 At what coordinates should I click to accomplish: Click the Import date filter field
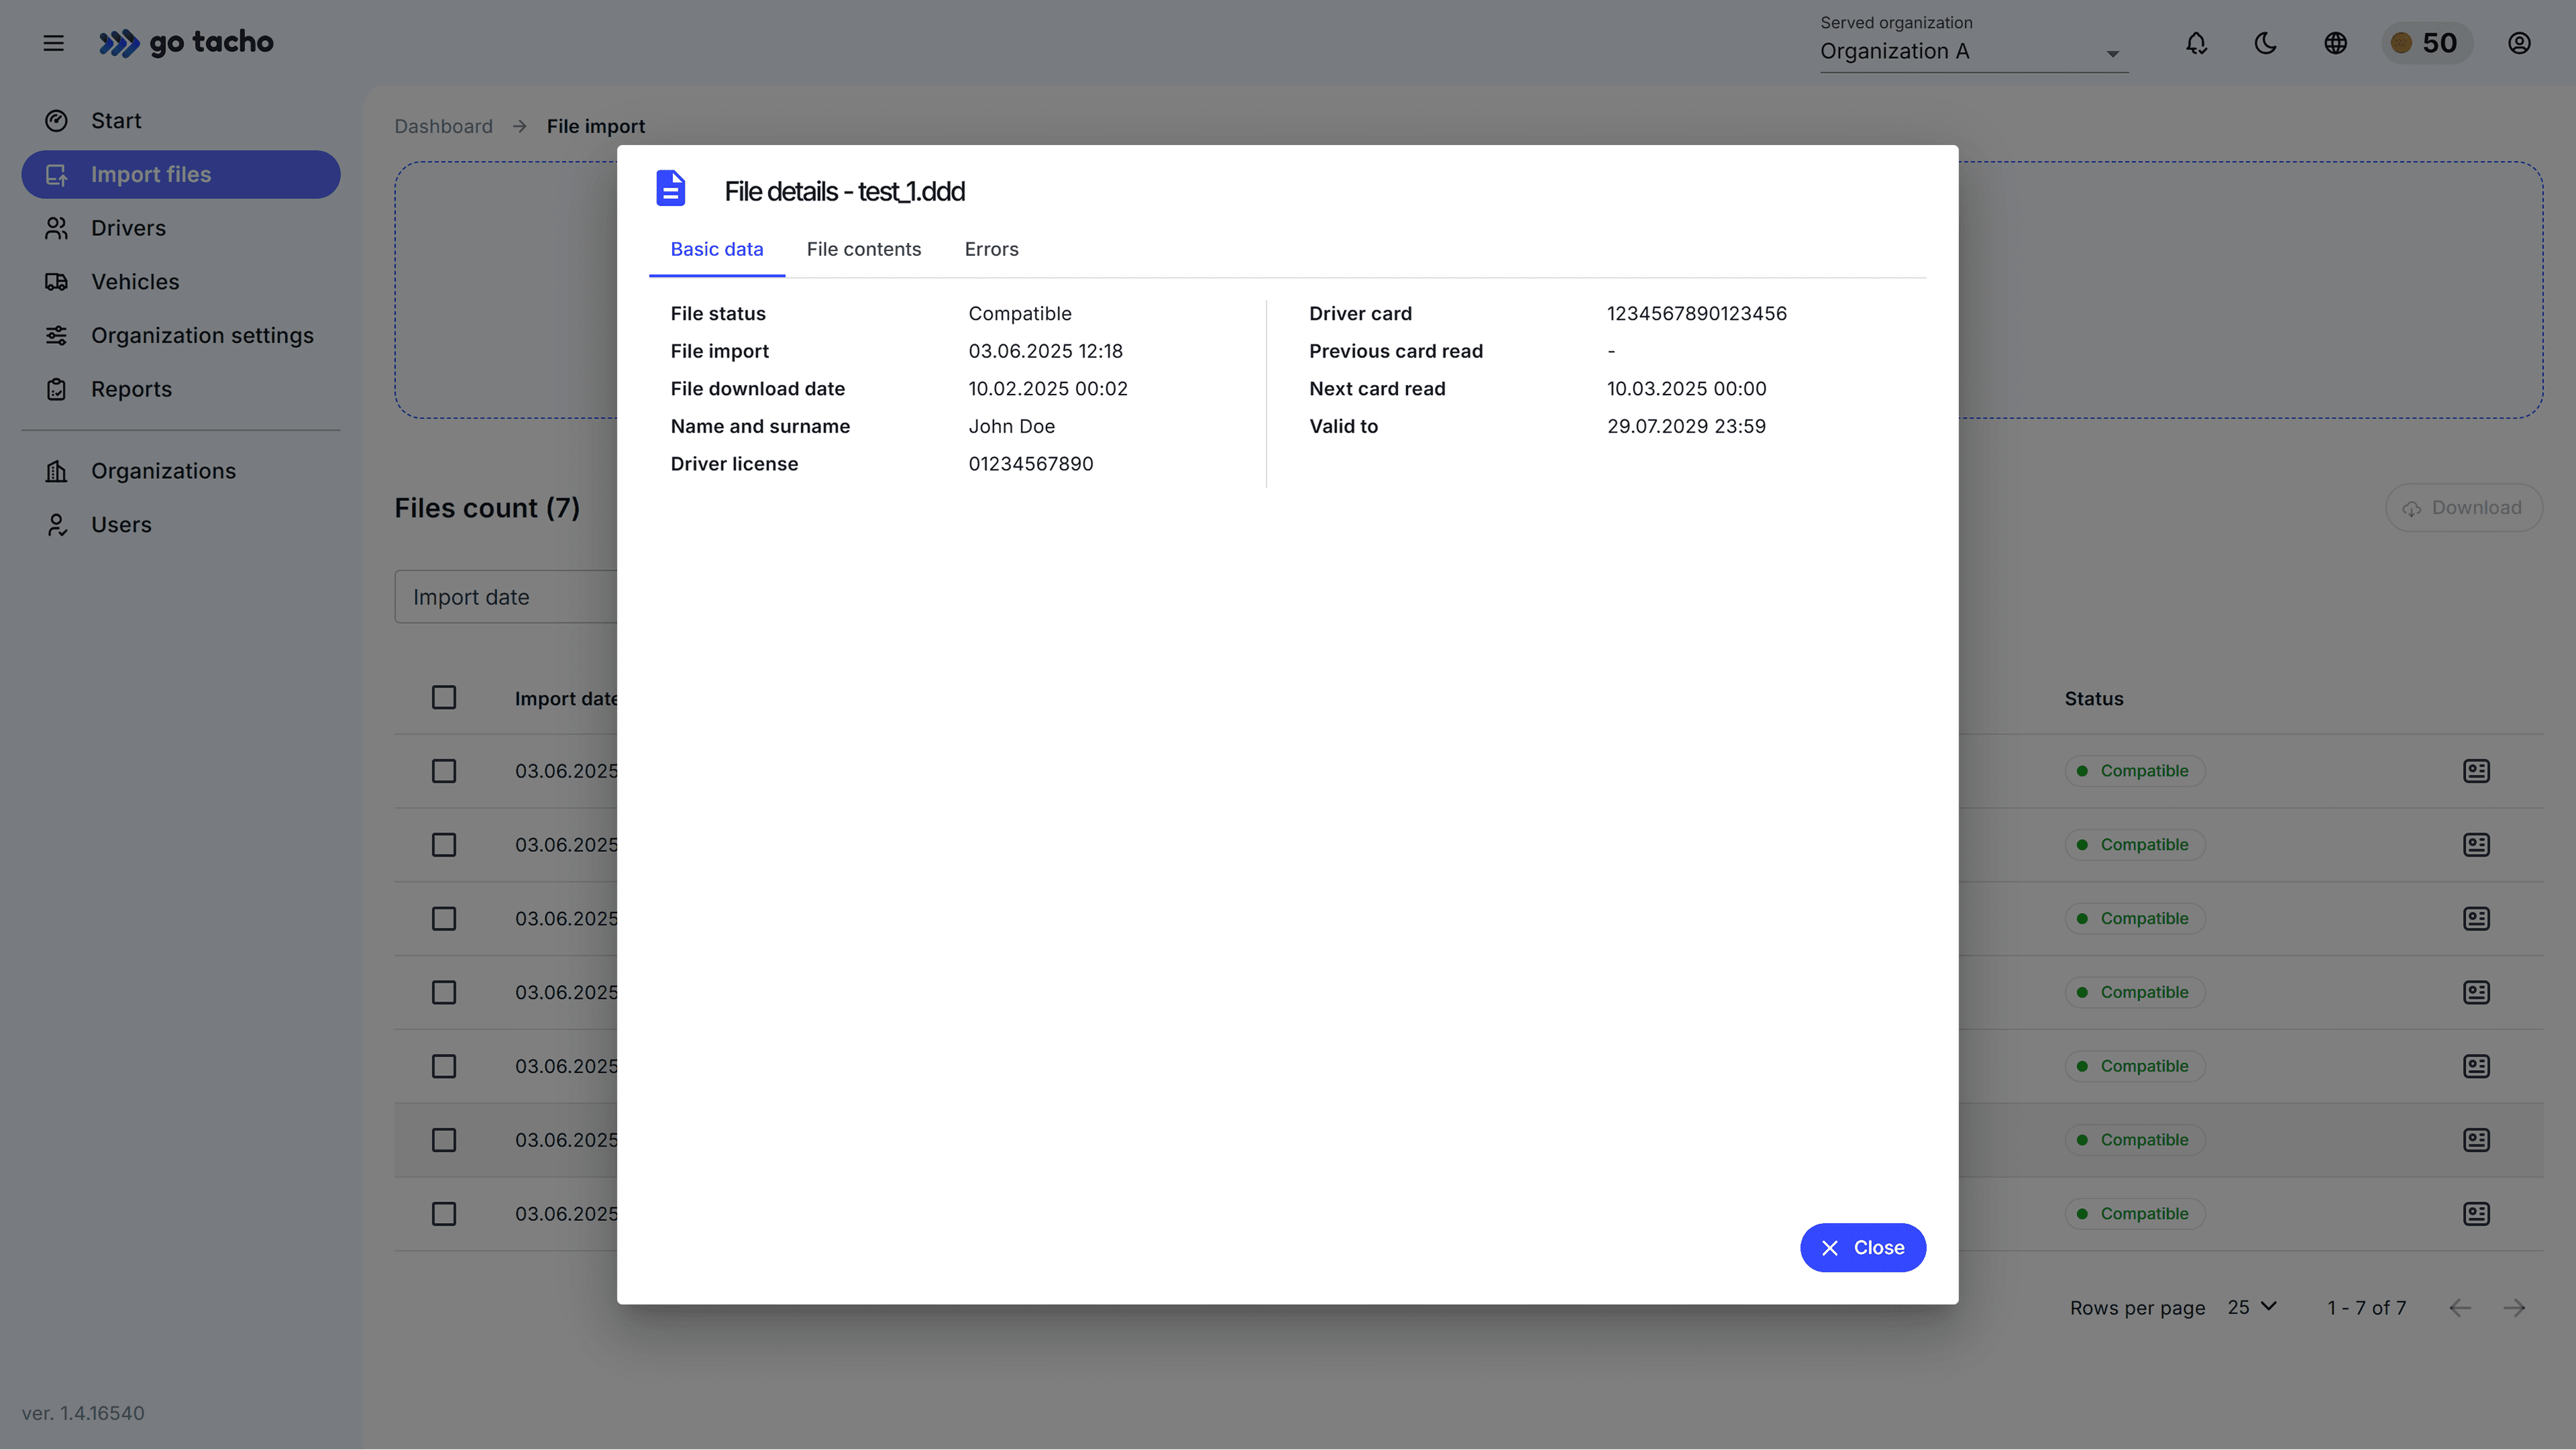tap(505, 597)
